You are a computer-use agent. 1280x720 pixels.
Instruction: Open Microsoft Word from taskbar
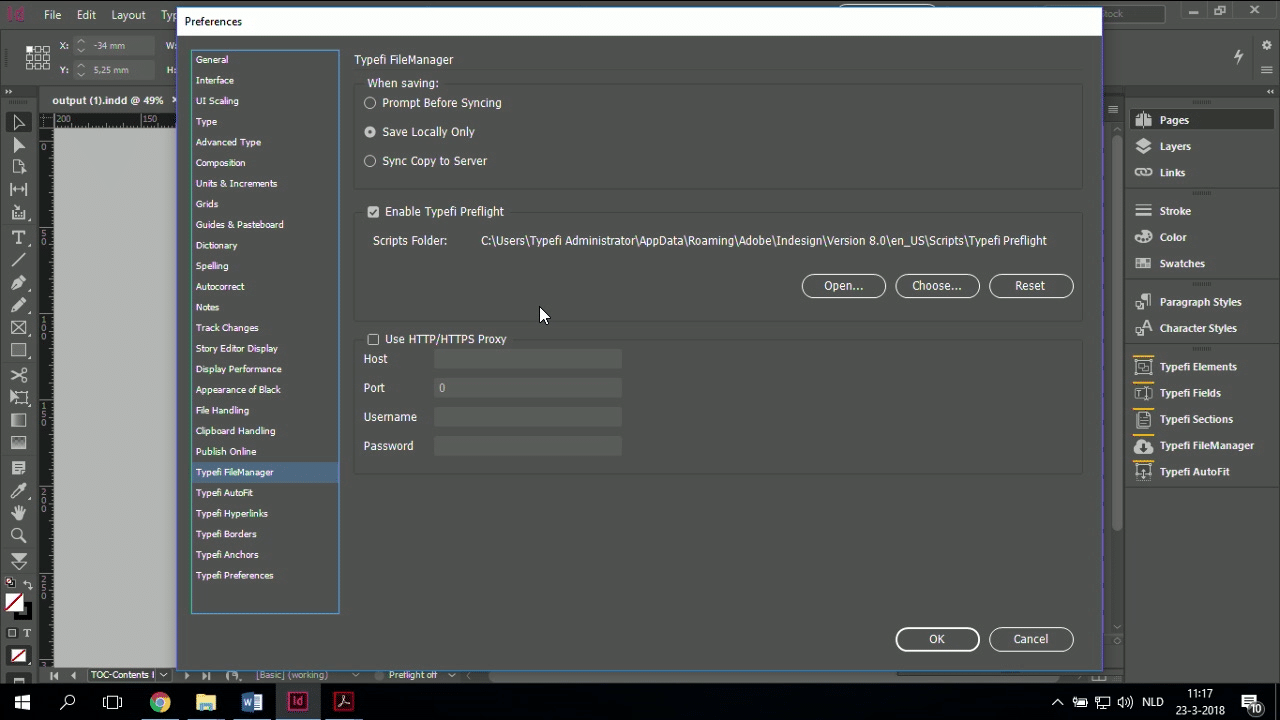251,702
